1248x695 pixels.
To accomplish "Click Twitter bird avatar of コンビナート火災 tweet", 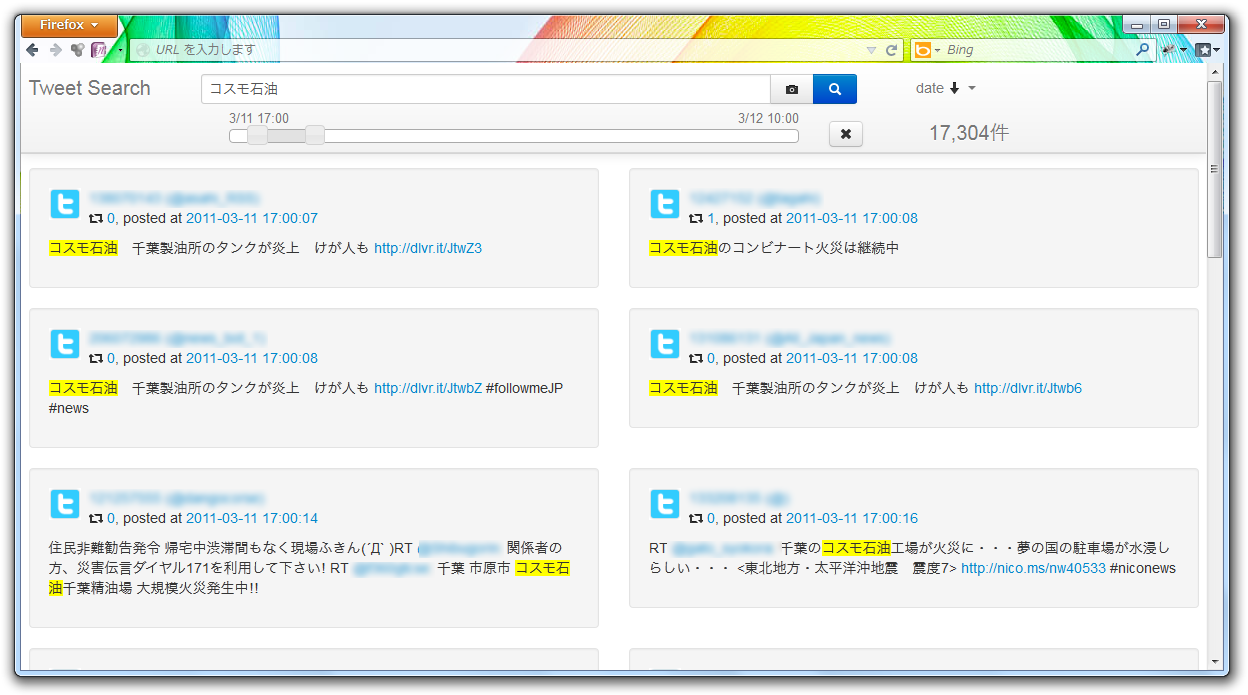I will pos(665,204).
